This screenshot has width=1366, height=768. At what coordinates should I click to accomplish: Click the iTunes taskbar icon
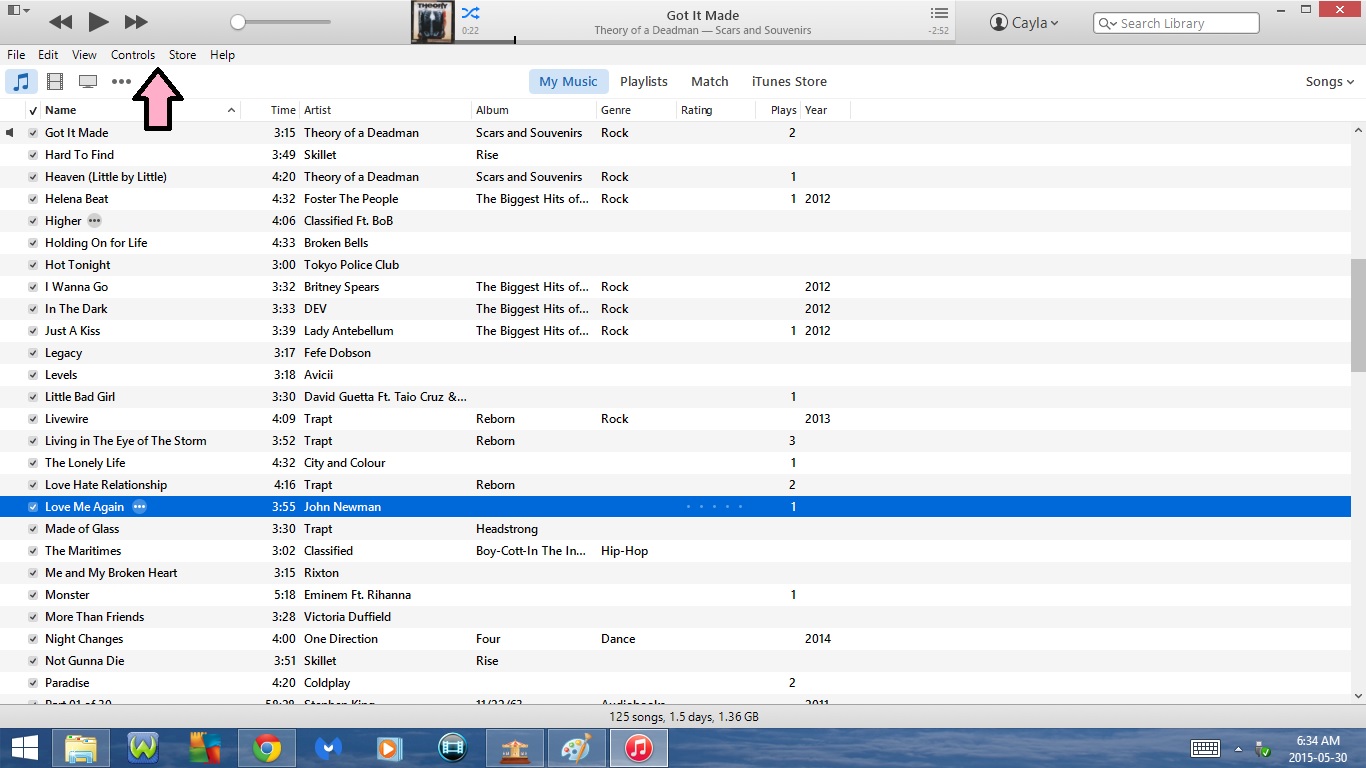pyautogui.click(x=639, y=748)
